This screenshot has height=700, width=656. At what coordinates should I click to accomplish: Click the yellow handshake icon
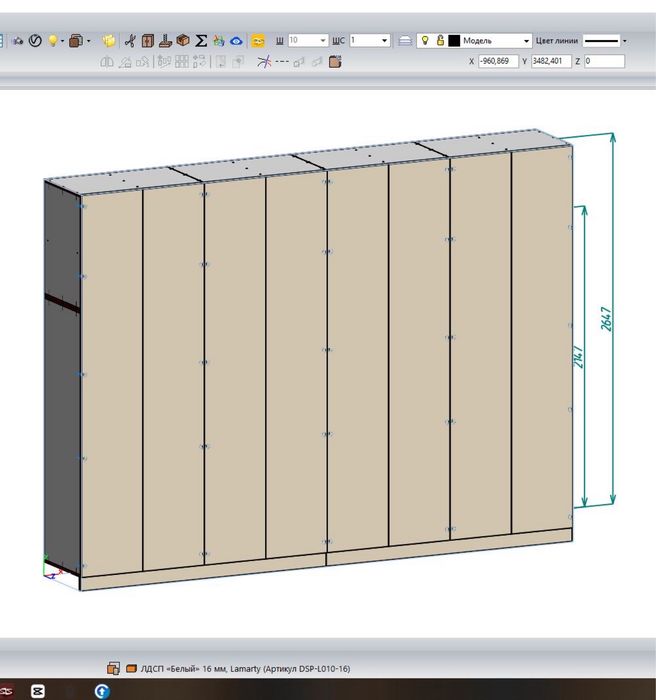[258, 41]
